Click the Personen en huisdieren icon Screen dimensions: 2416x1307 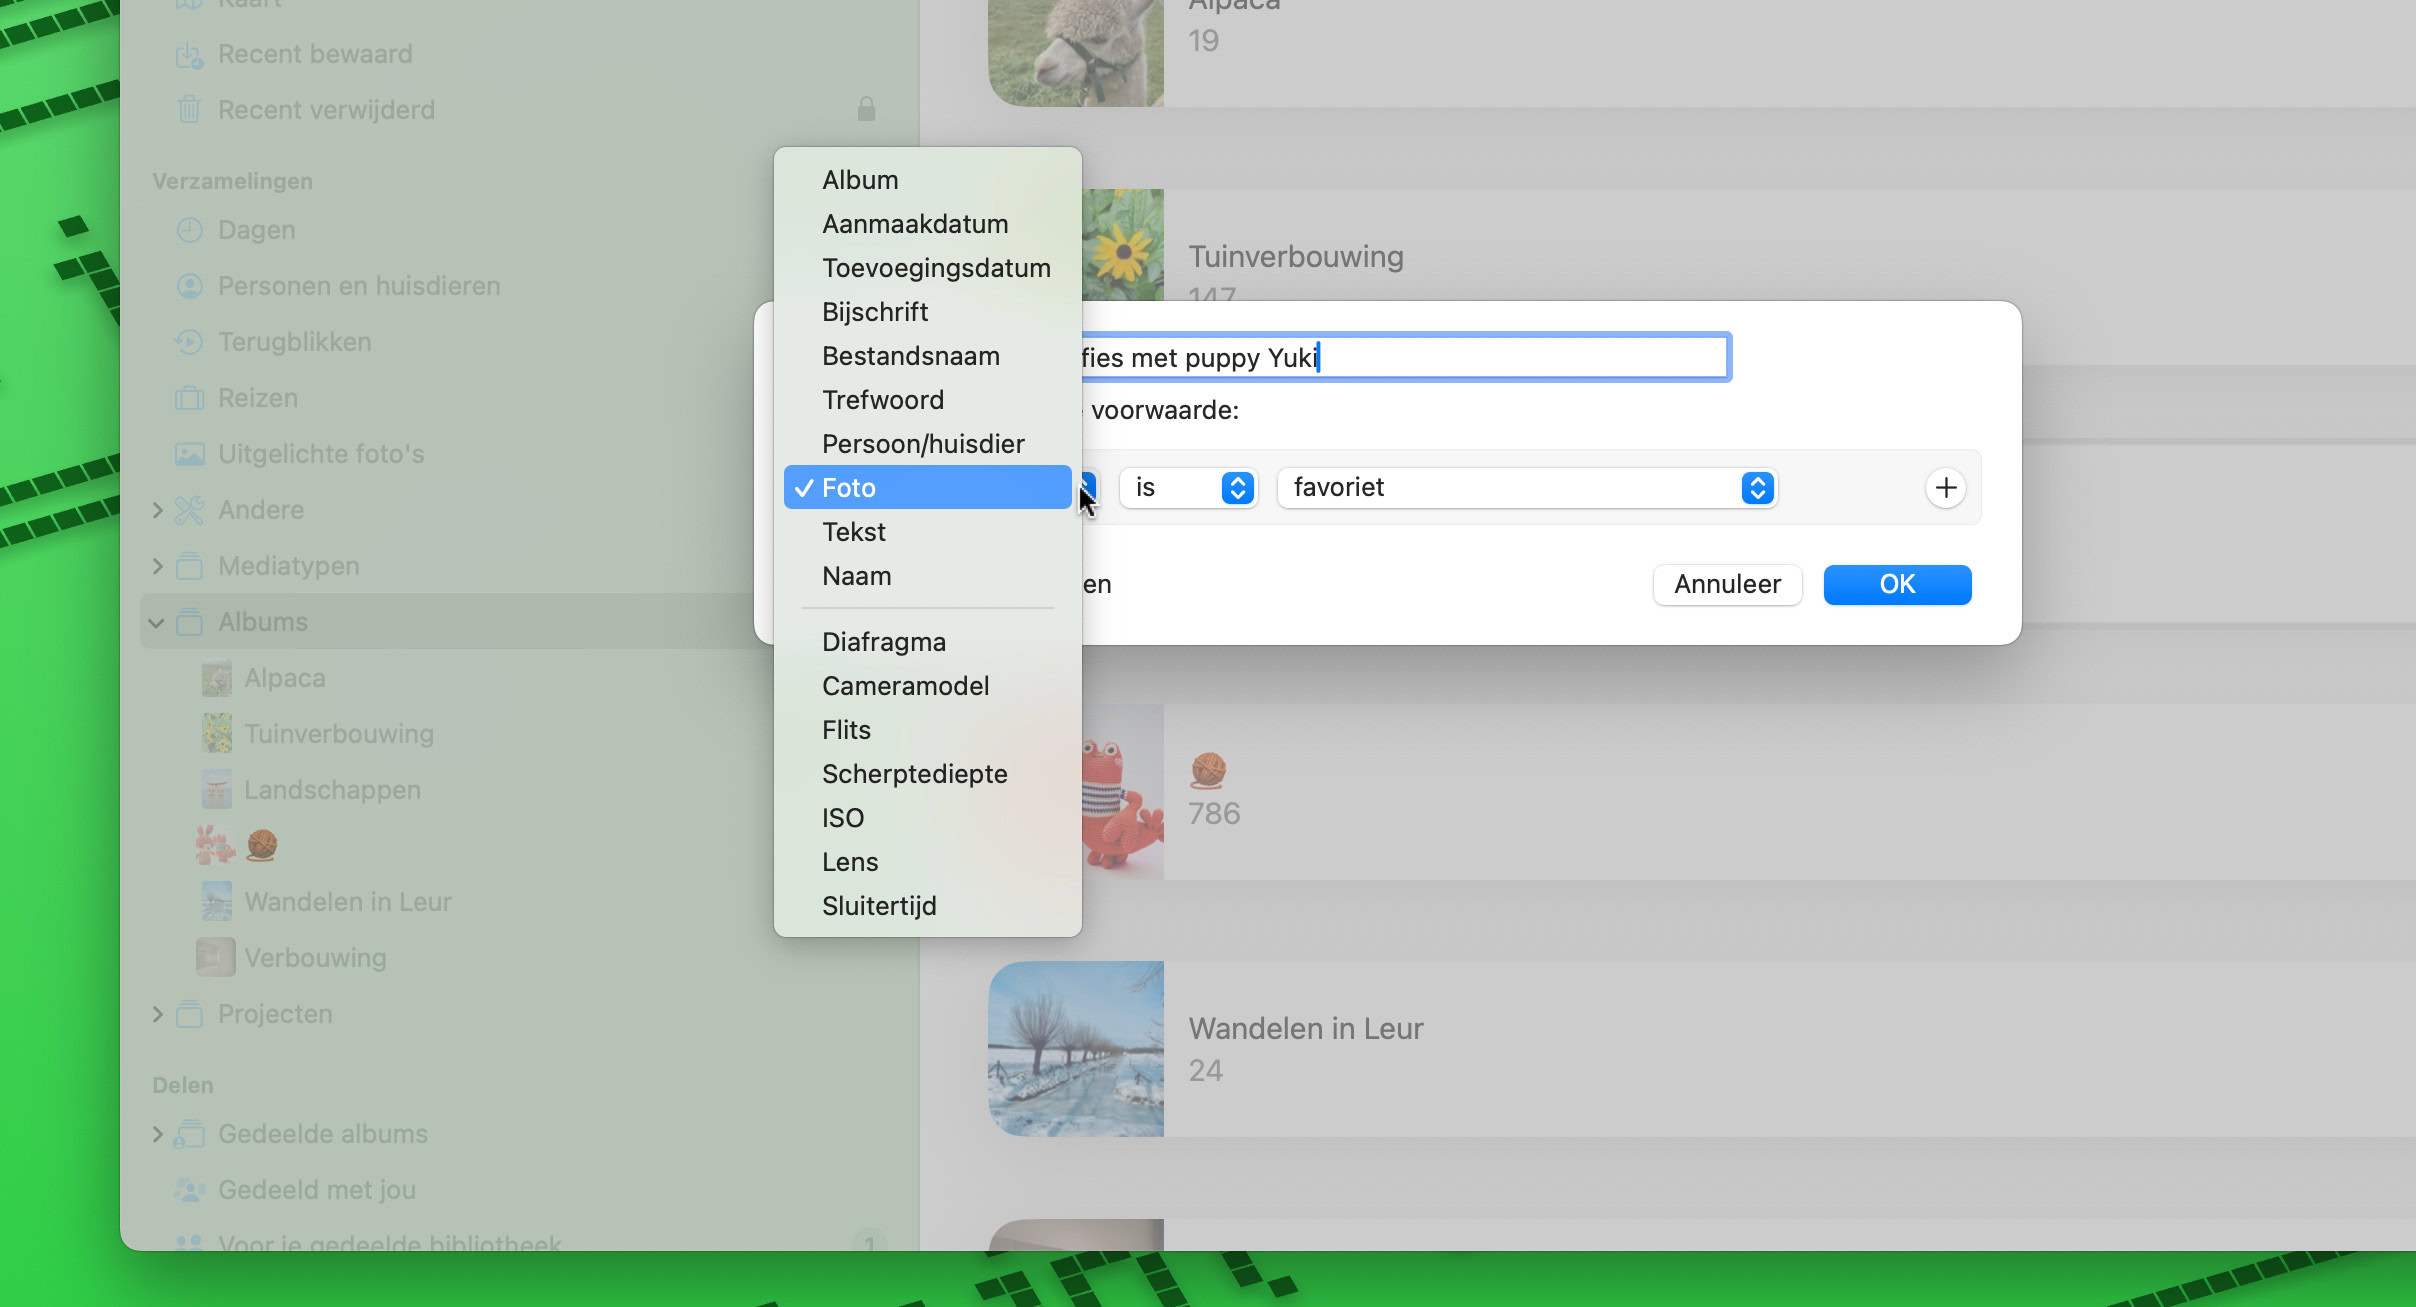click(x=189, y=286)
